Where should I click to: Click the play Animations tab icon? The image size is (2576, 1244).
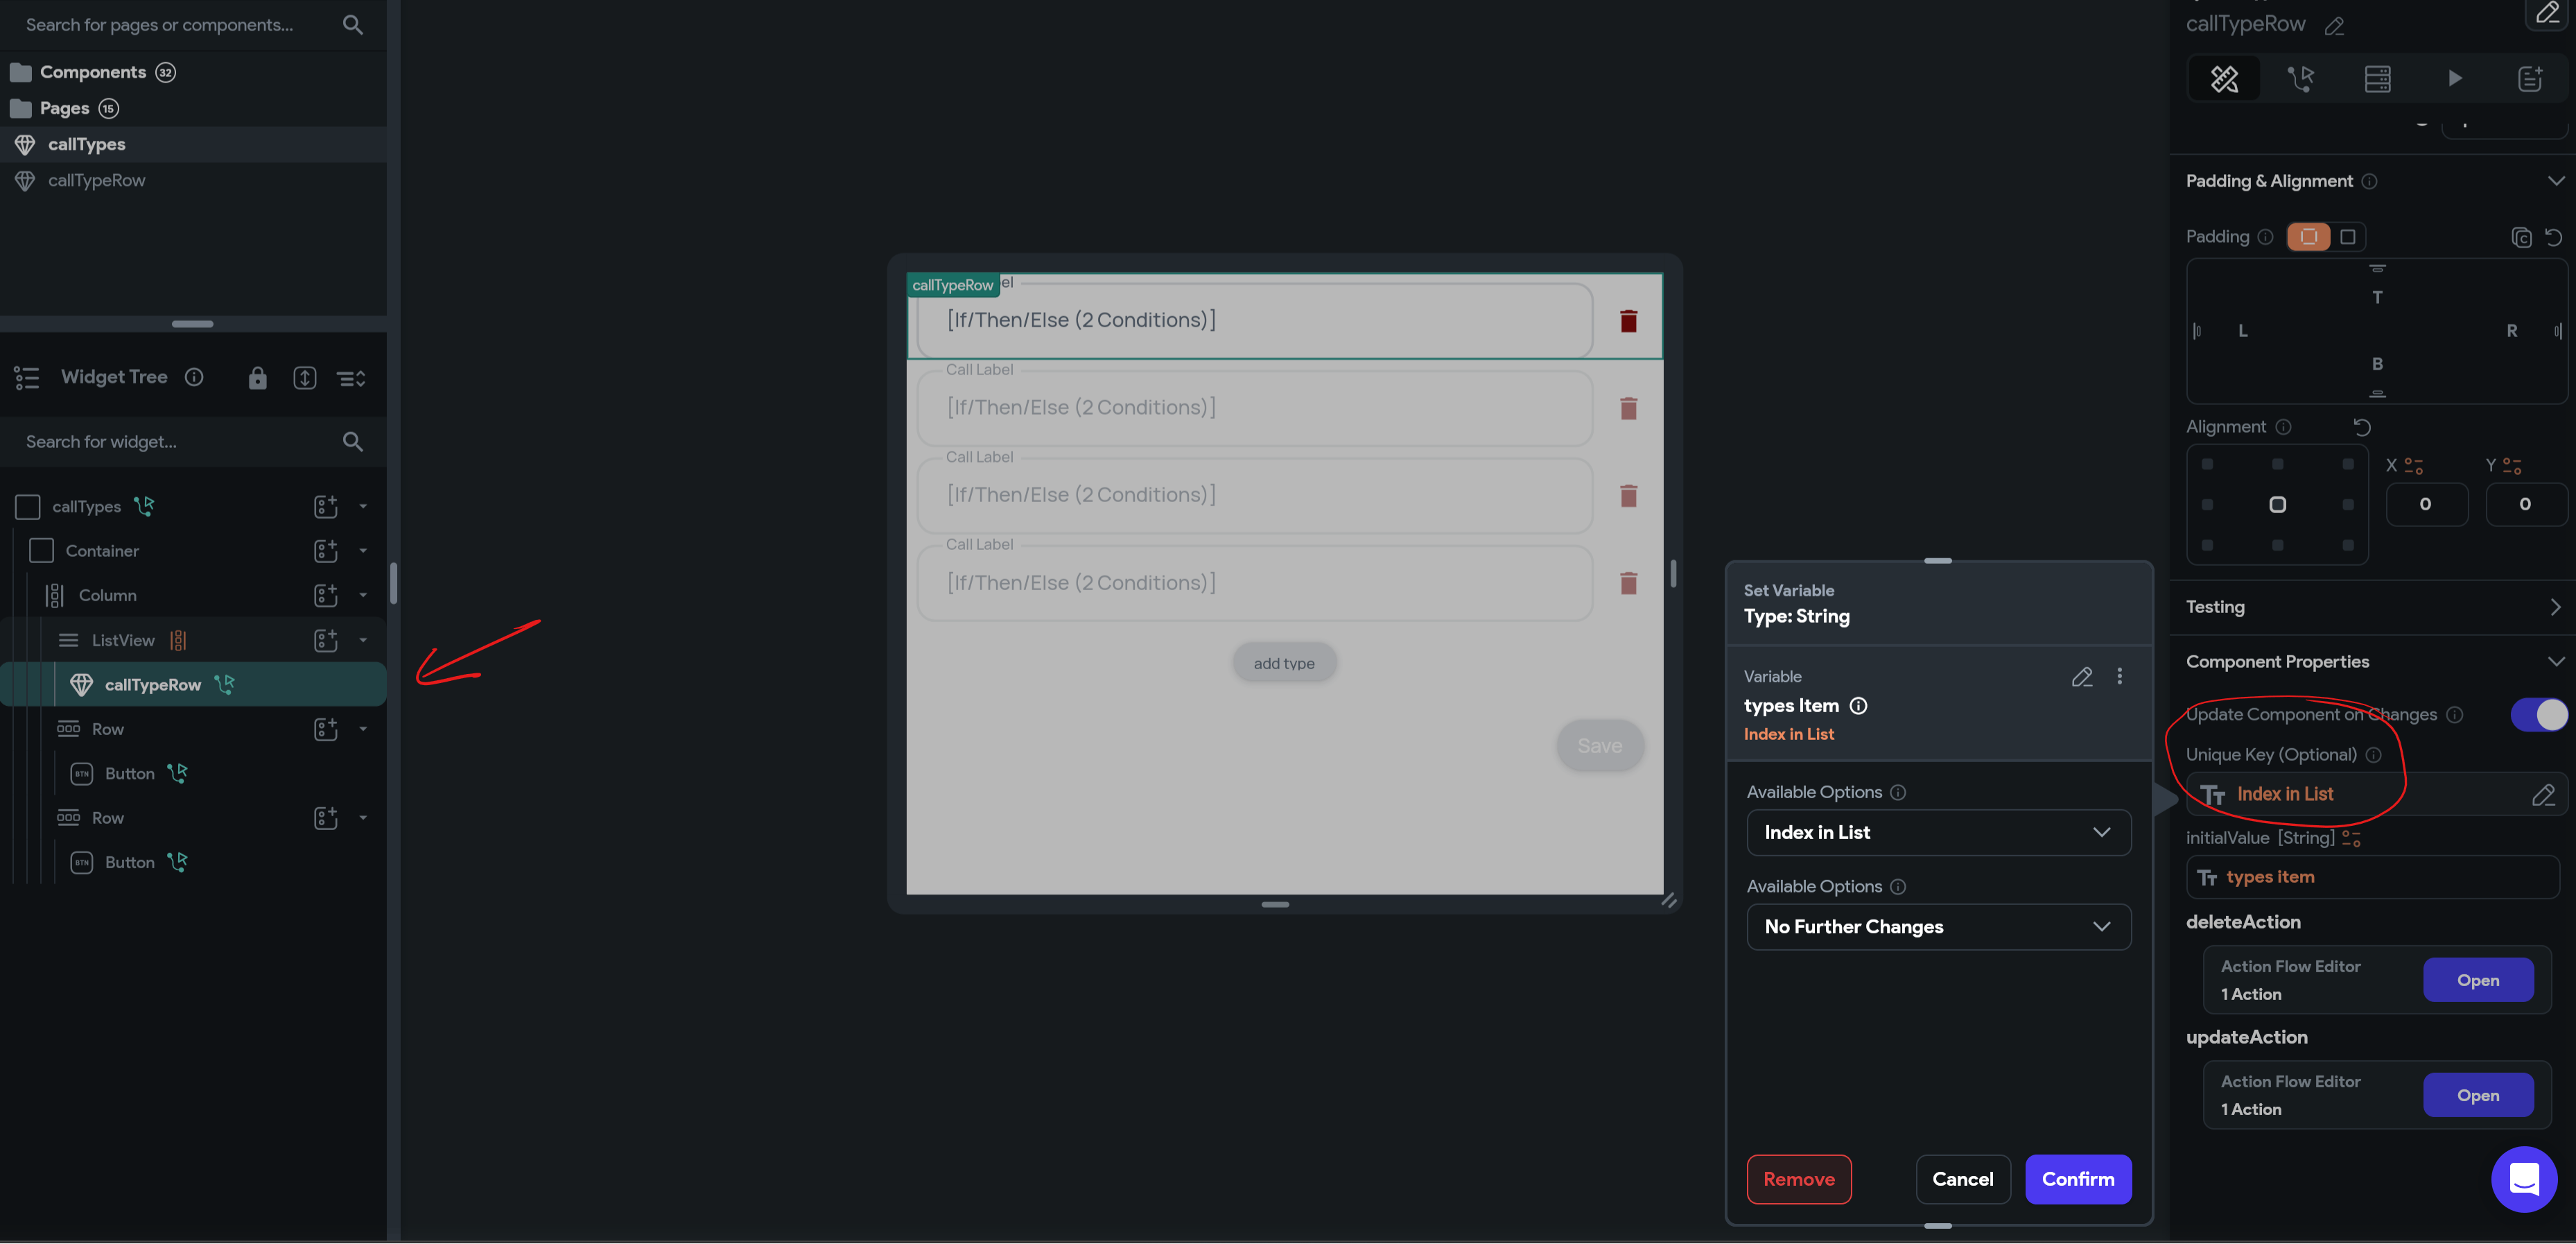coord(2454,79)
